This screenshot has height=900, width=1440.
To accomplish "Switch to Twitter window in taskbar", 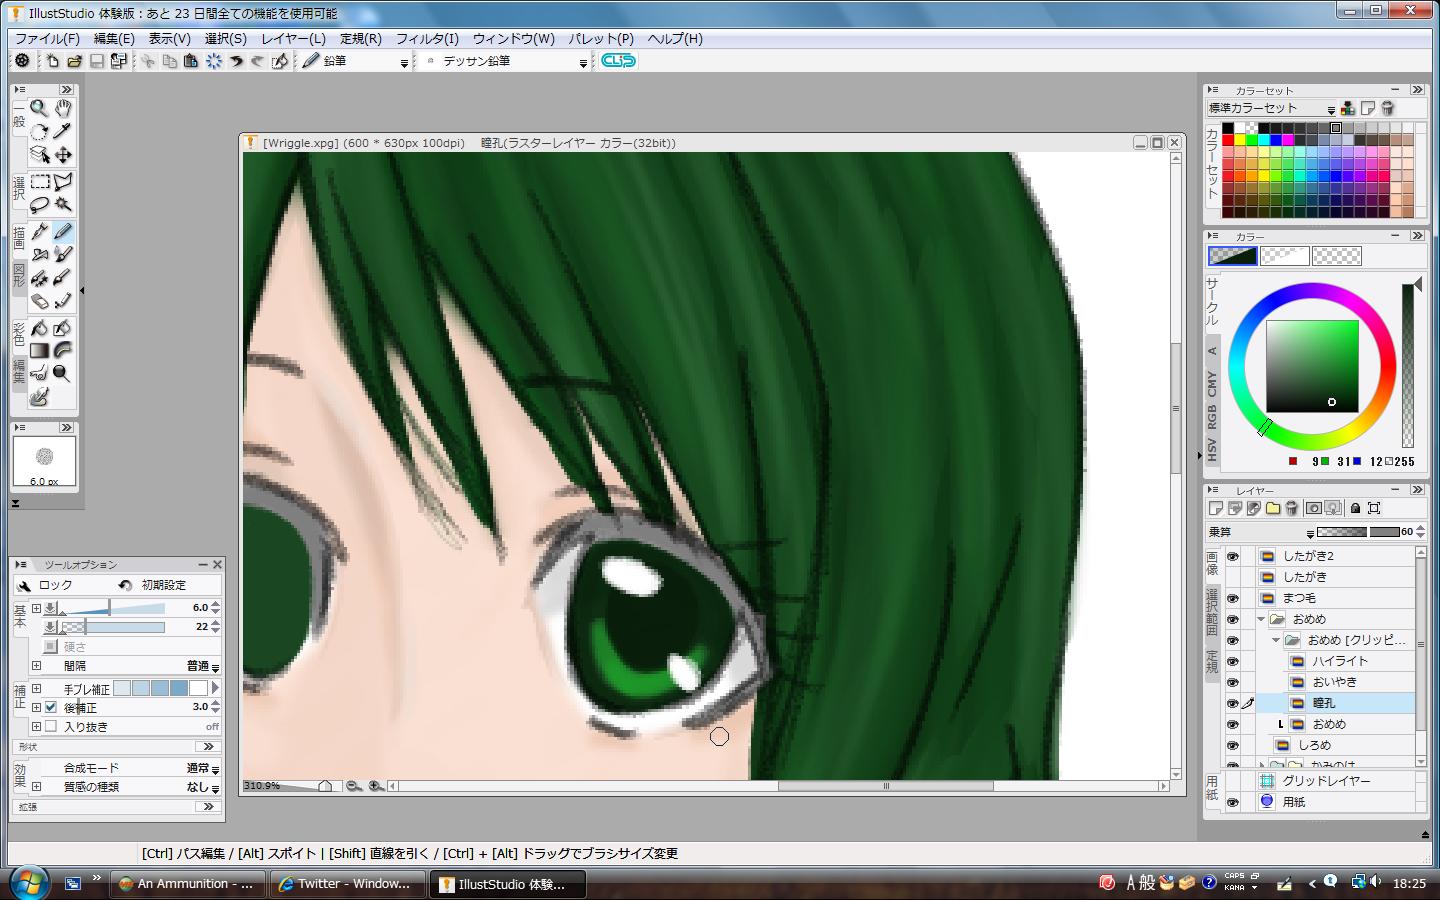I will pyautogui.click(x=346, y=884).
